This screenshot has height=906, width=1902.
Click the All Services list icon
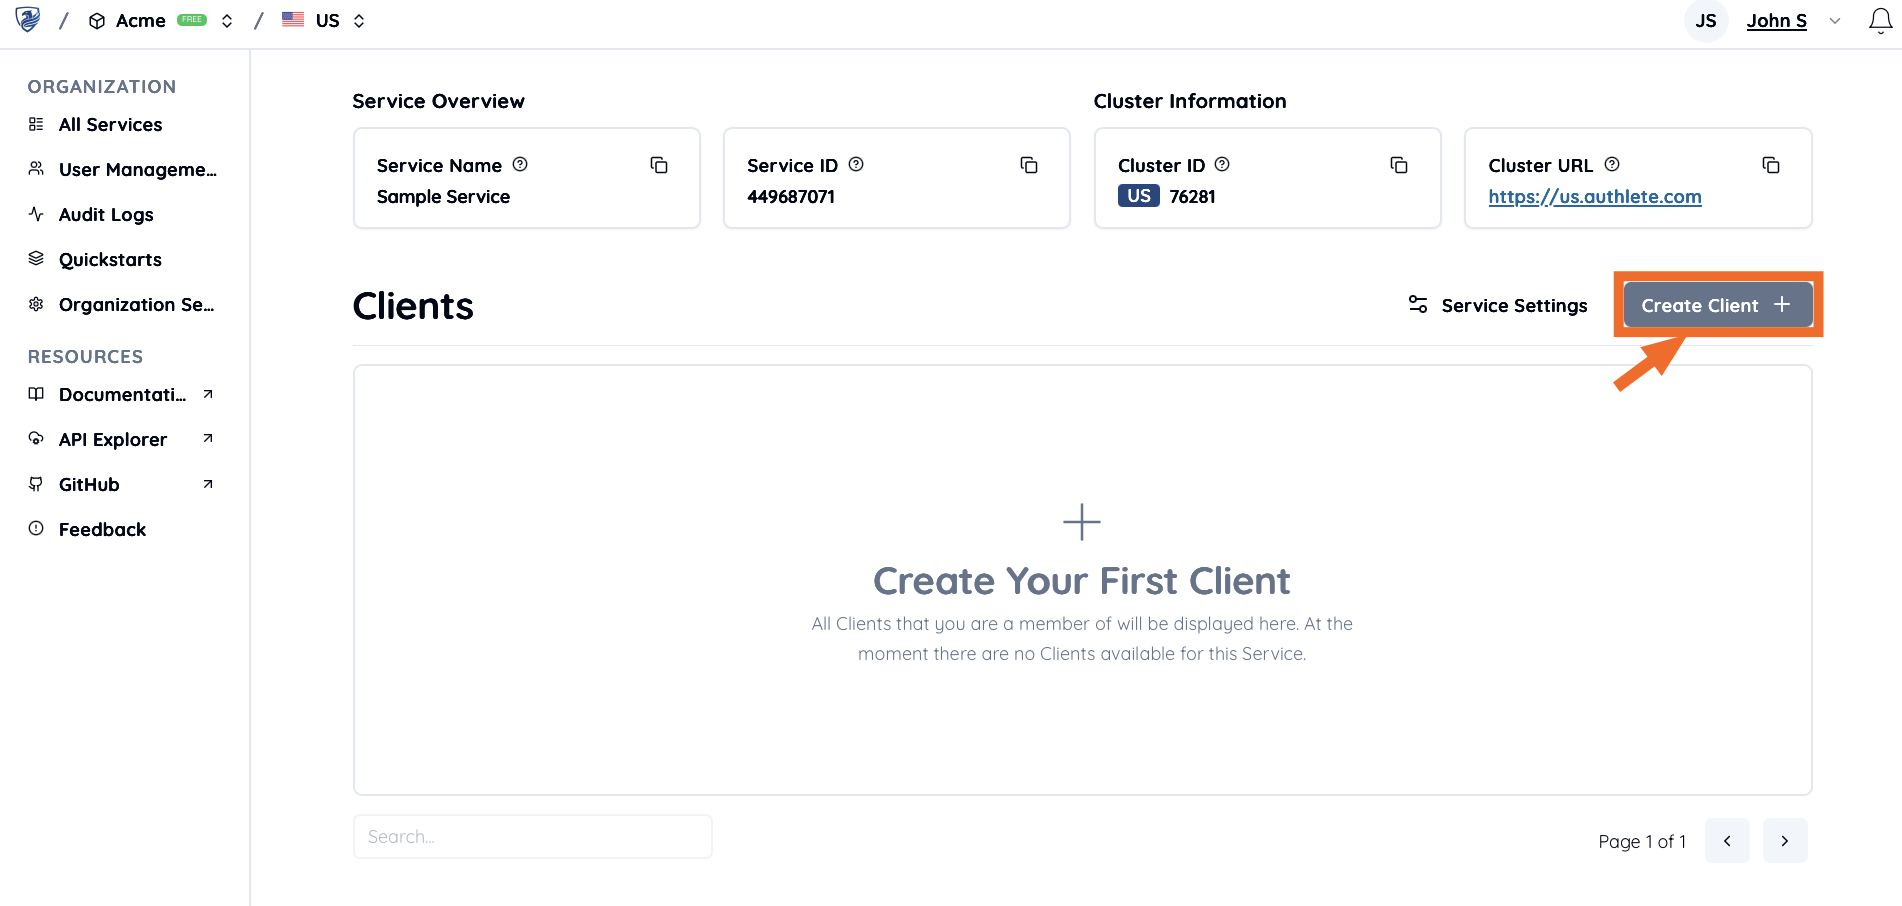36,124
